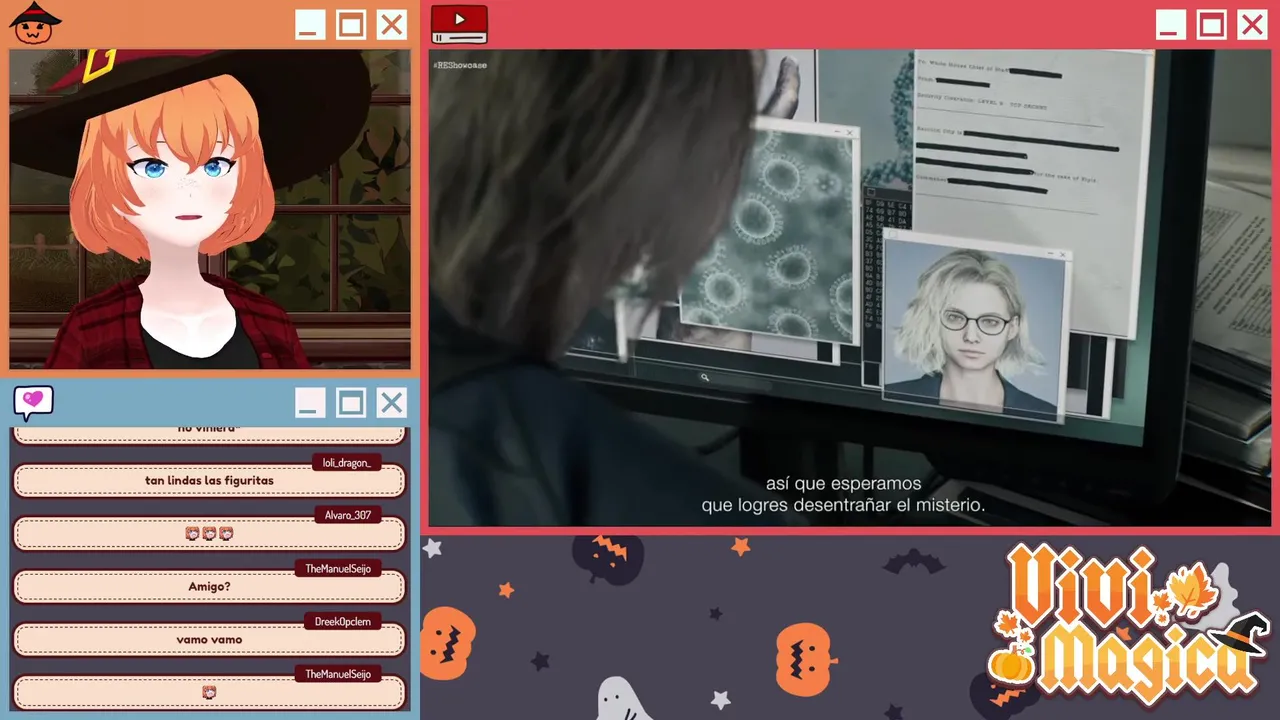The image size is (1280, 720).
Task: Click username loli_dragon_ in chat
Action: click(x=346, y=463)
